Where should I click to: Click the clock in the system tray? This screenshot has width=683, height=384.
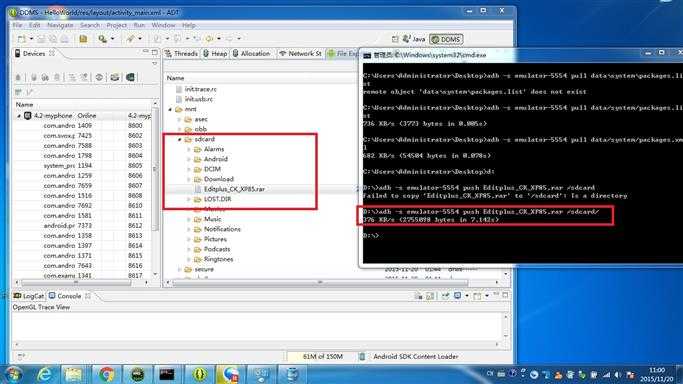click(x=657, y=374)
